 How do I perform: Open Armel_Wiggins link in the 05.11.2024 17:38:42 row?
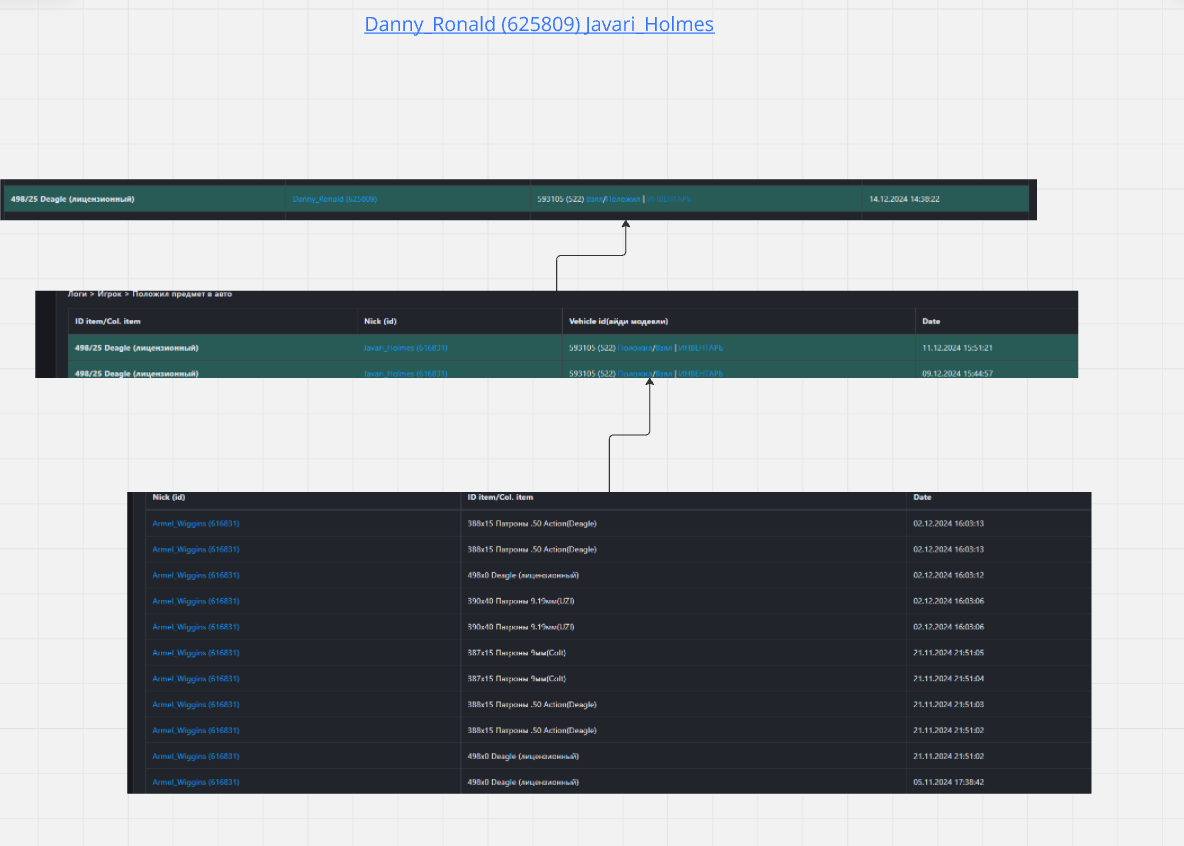point(195,782)
